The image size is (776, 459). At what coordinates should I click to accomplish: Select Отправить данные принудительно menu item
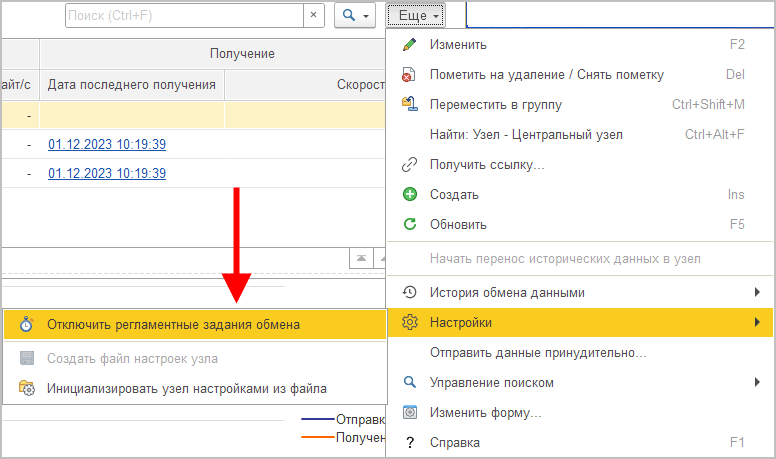tap(538, 352)
